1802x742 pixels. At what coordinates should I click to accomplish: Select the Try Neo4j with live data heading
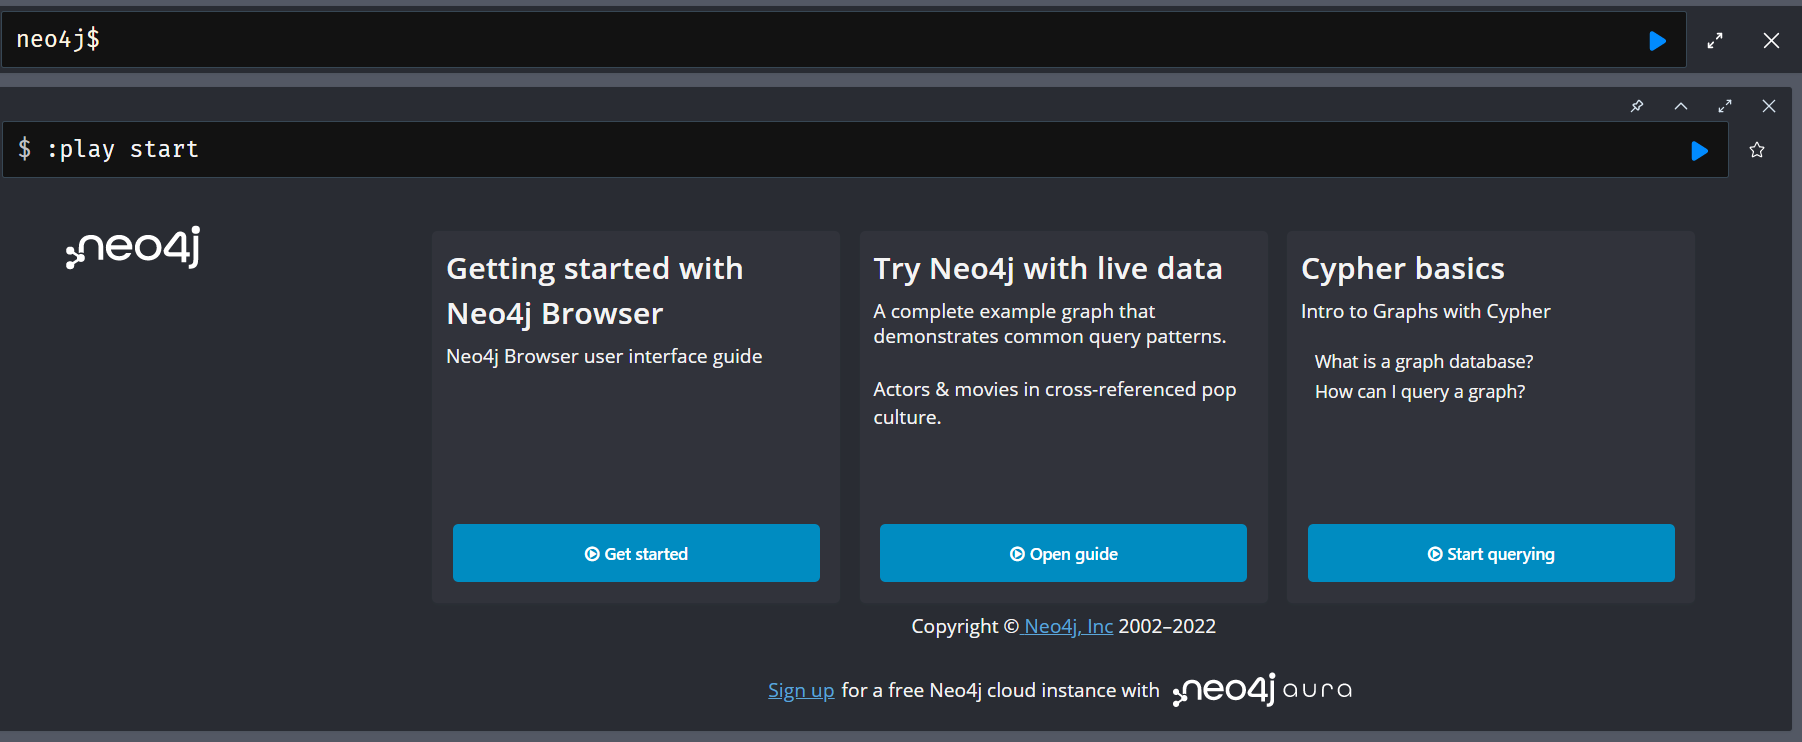click(x=1048, y=269)
